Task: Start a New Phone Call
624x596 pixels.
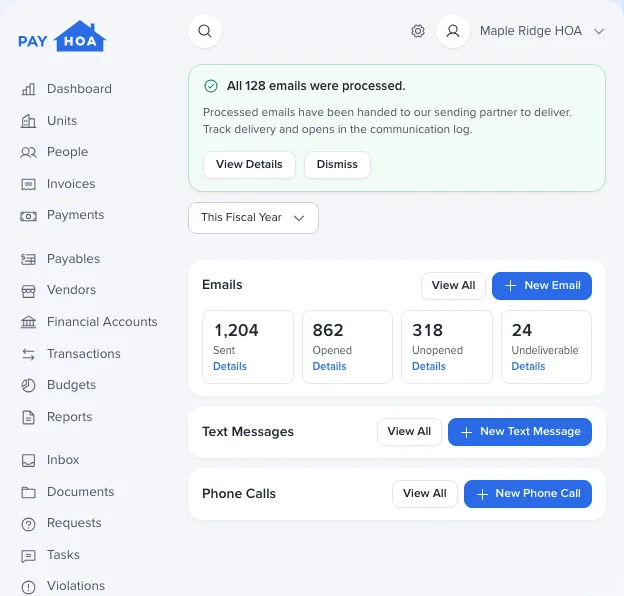Action: click(x=528, y=494)
